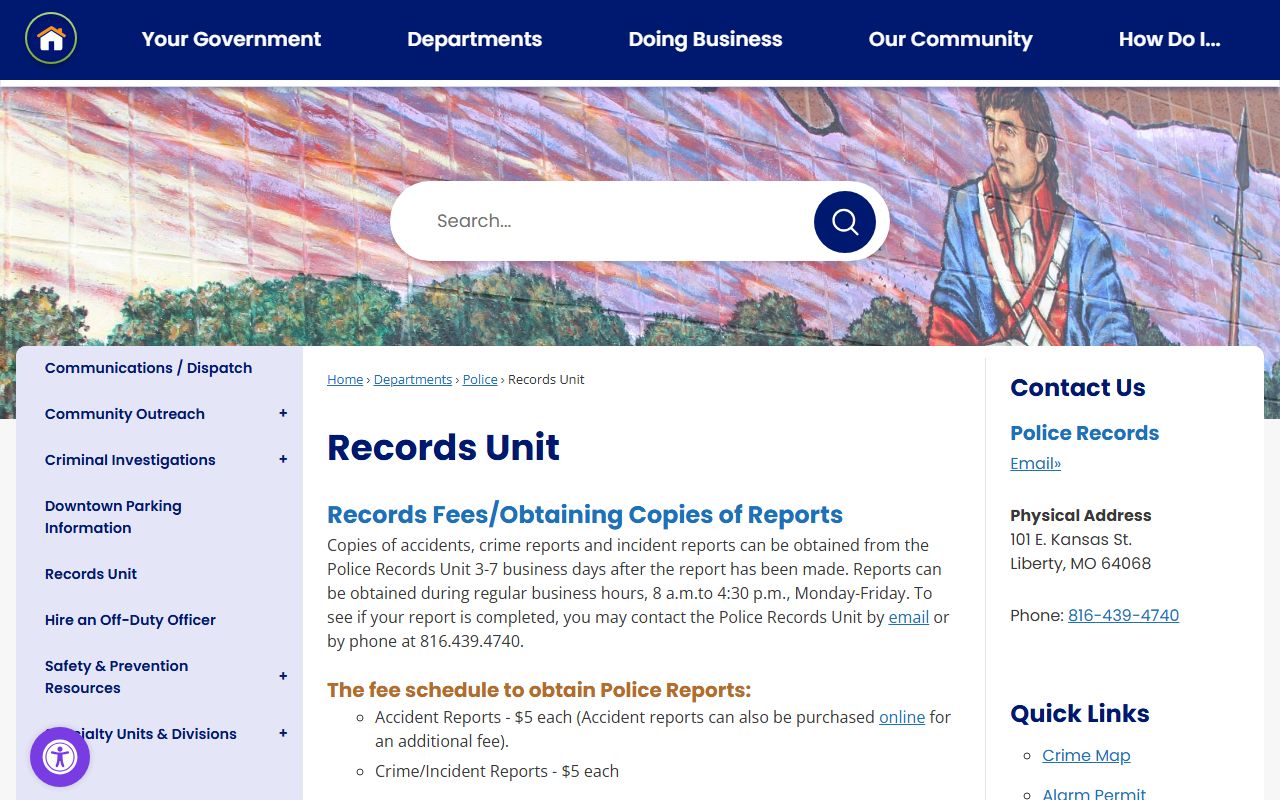The width and height of the screenshot is (1280, 800).
Task: Open the Our Community menu
Action: 950,40
